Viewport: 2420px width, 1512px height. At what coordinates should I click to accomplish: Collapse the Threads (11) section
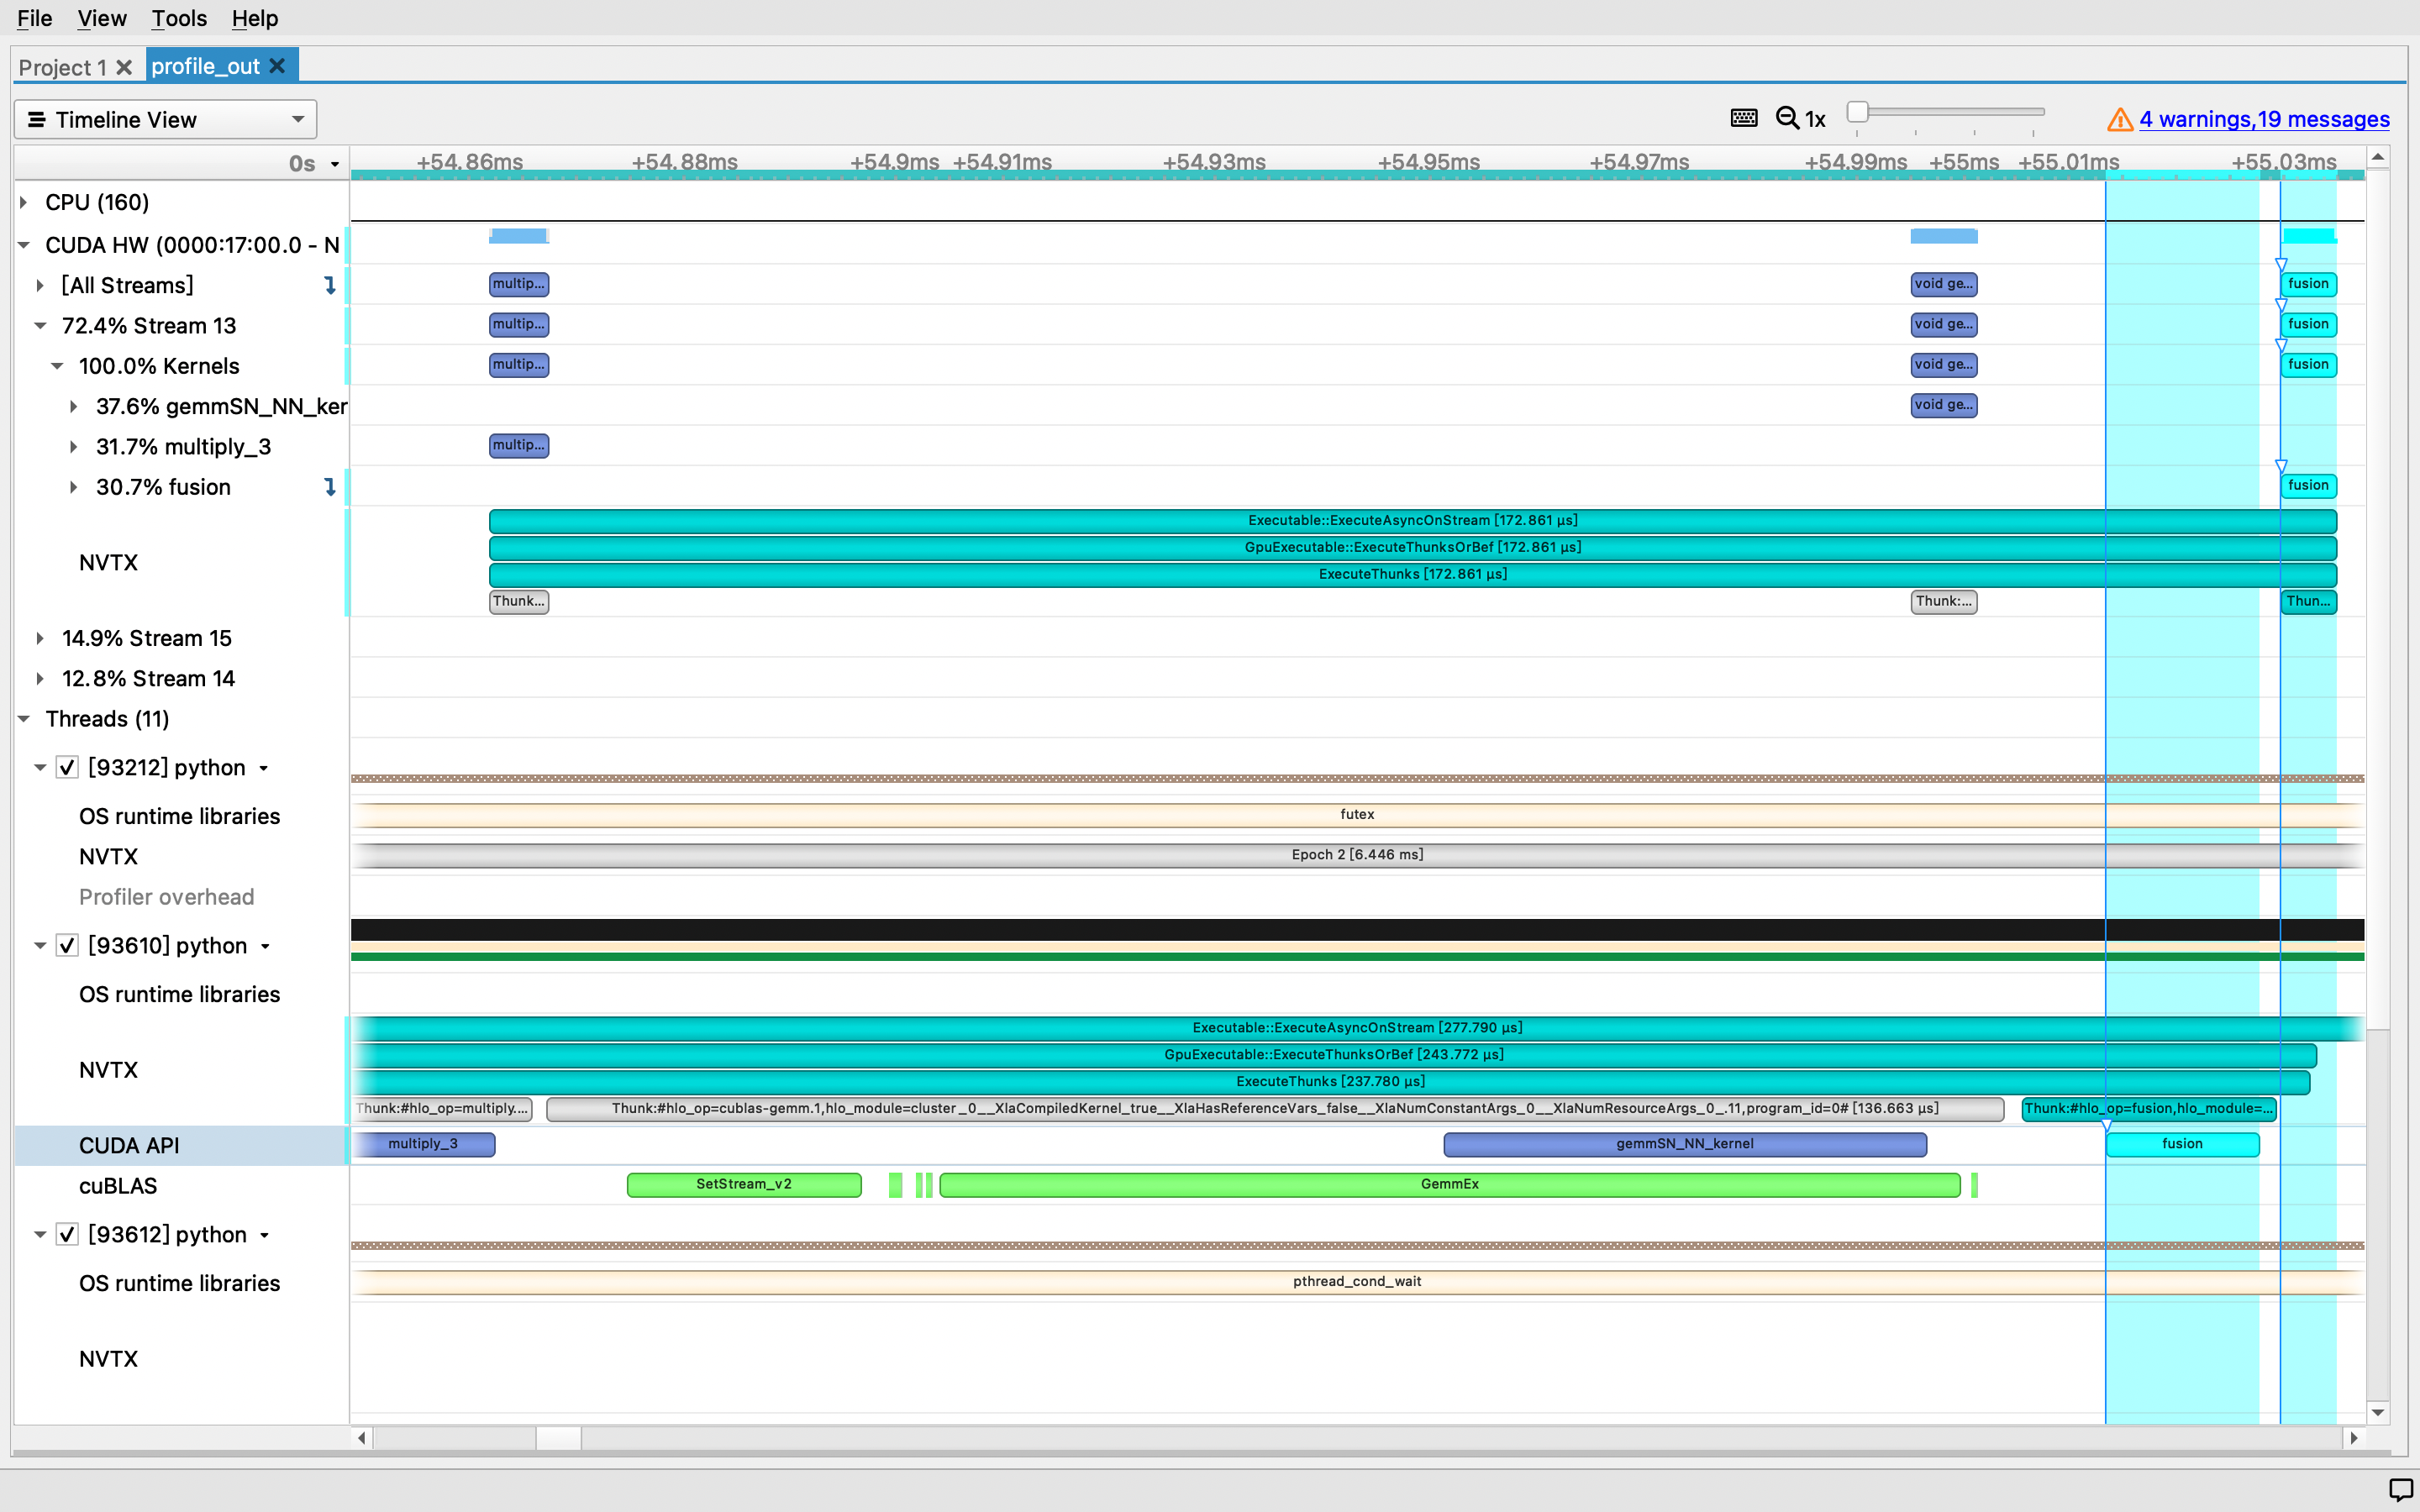[24, 719]
